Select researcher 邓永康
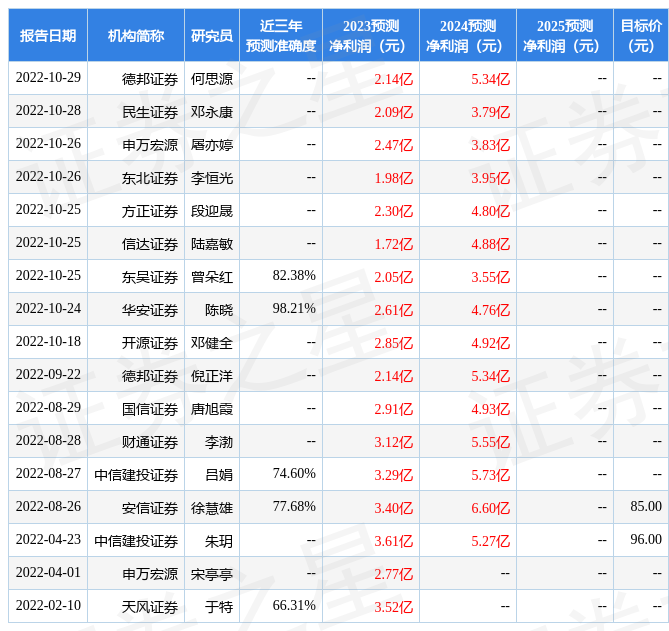This screenshot has height=631, width=669. (212, 112)
